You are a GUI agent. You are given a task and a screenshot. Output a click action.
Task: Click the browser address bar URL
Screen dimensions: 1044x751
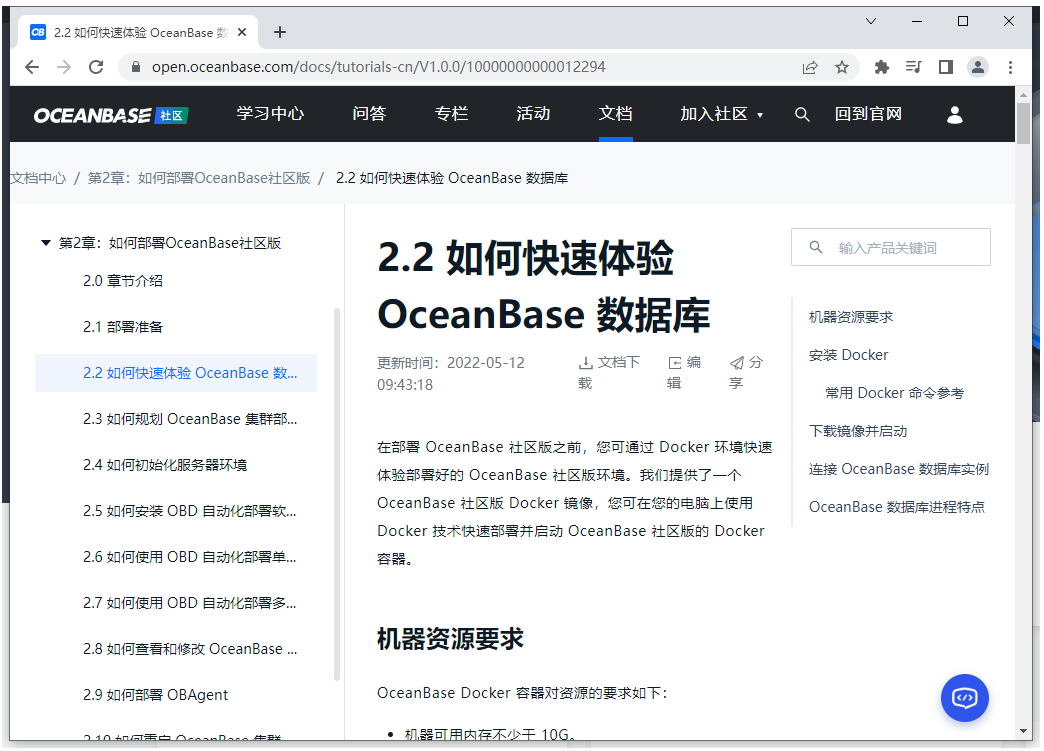tap(378, 67)
